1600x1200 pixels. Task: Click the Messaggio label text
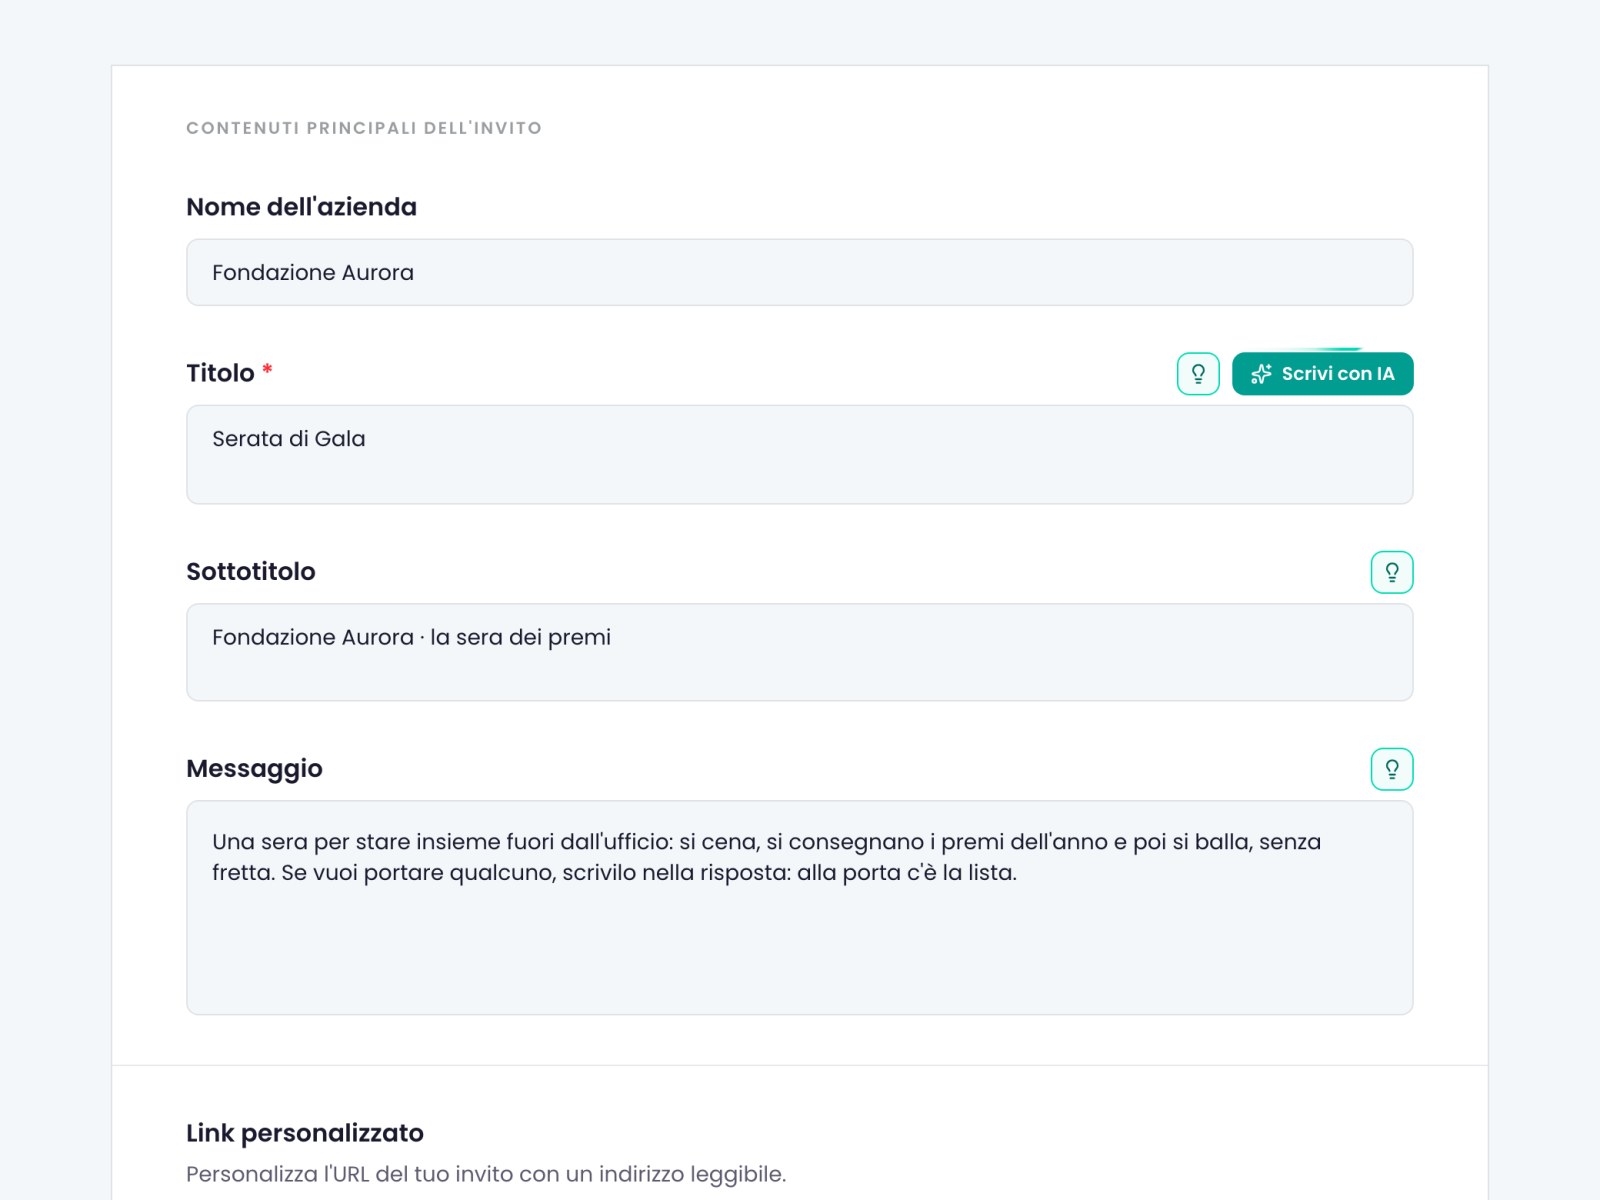click(x=254, y=769)
